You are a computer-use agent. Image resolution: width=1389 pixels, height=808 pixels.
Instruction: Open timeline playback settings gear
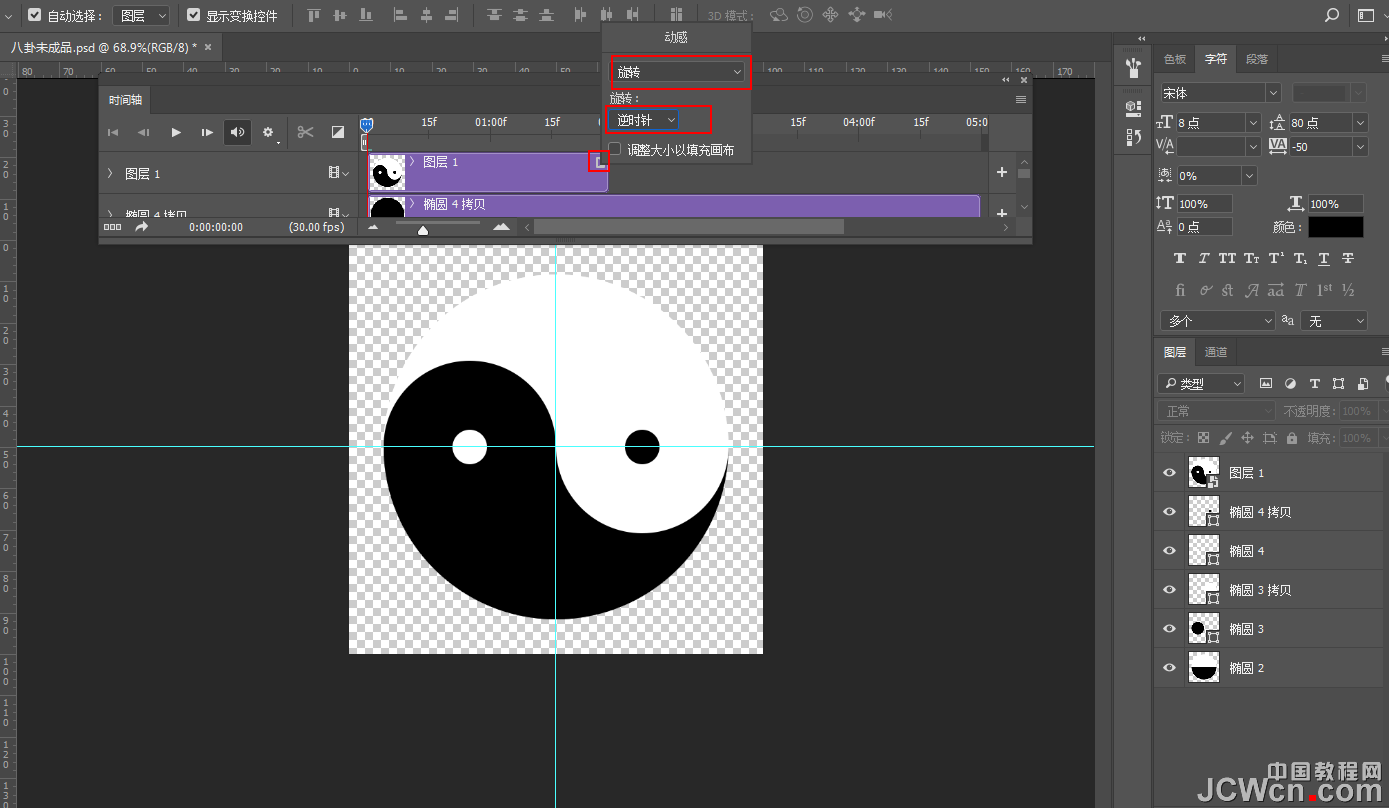[x=268, y=132]
